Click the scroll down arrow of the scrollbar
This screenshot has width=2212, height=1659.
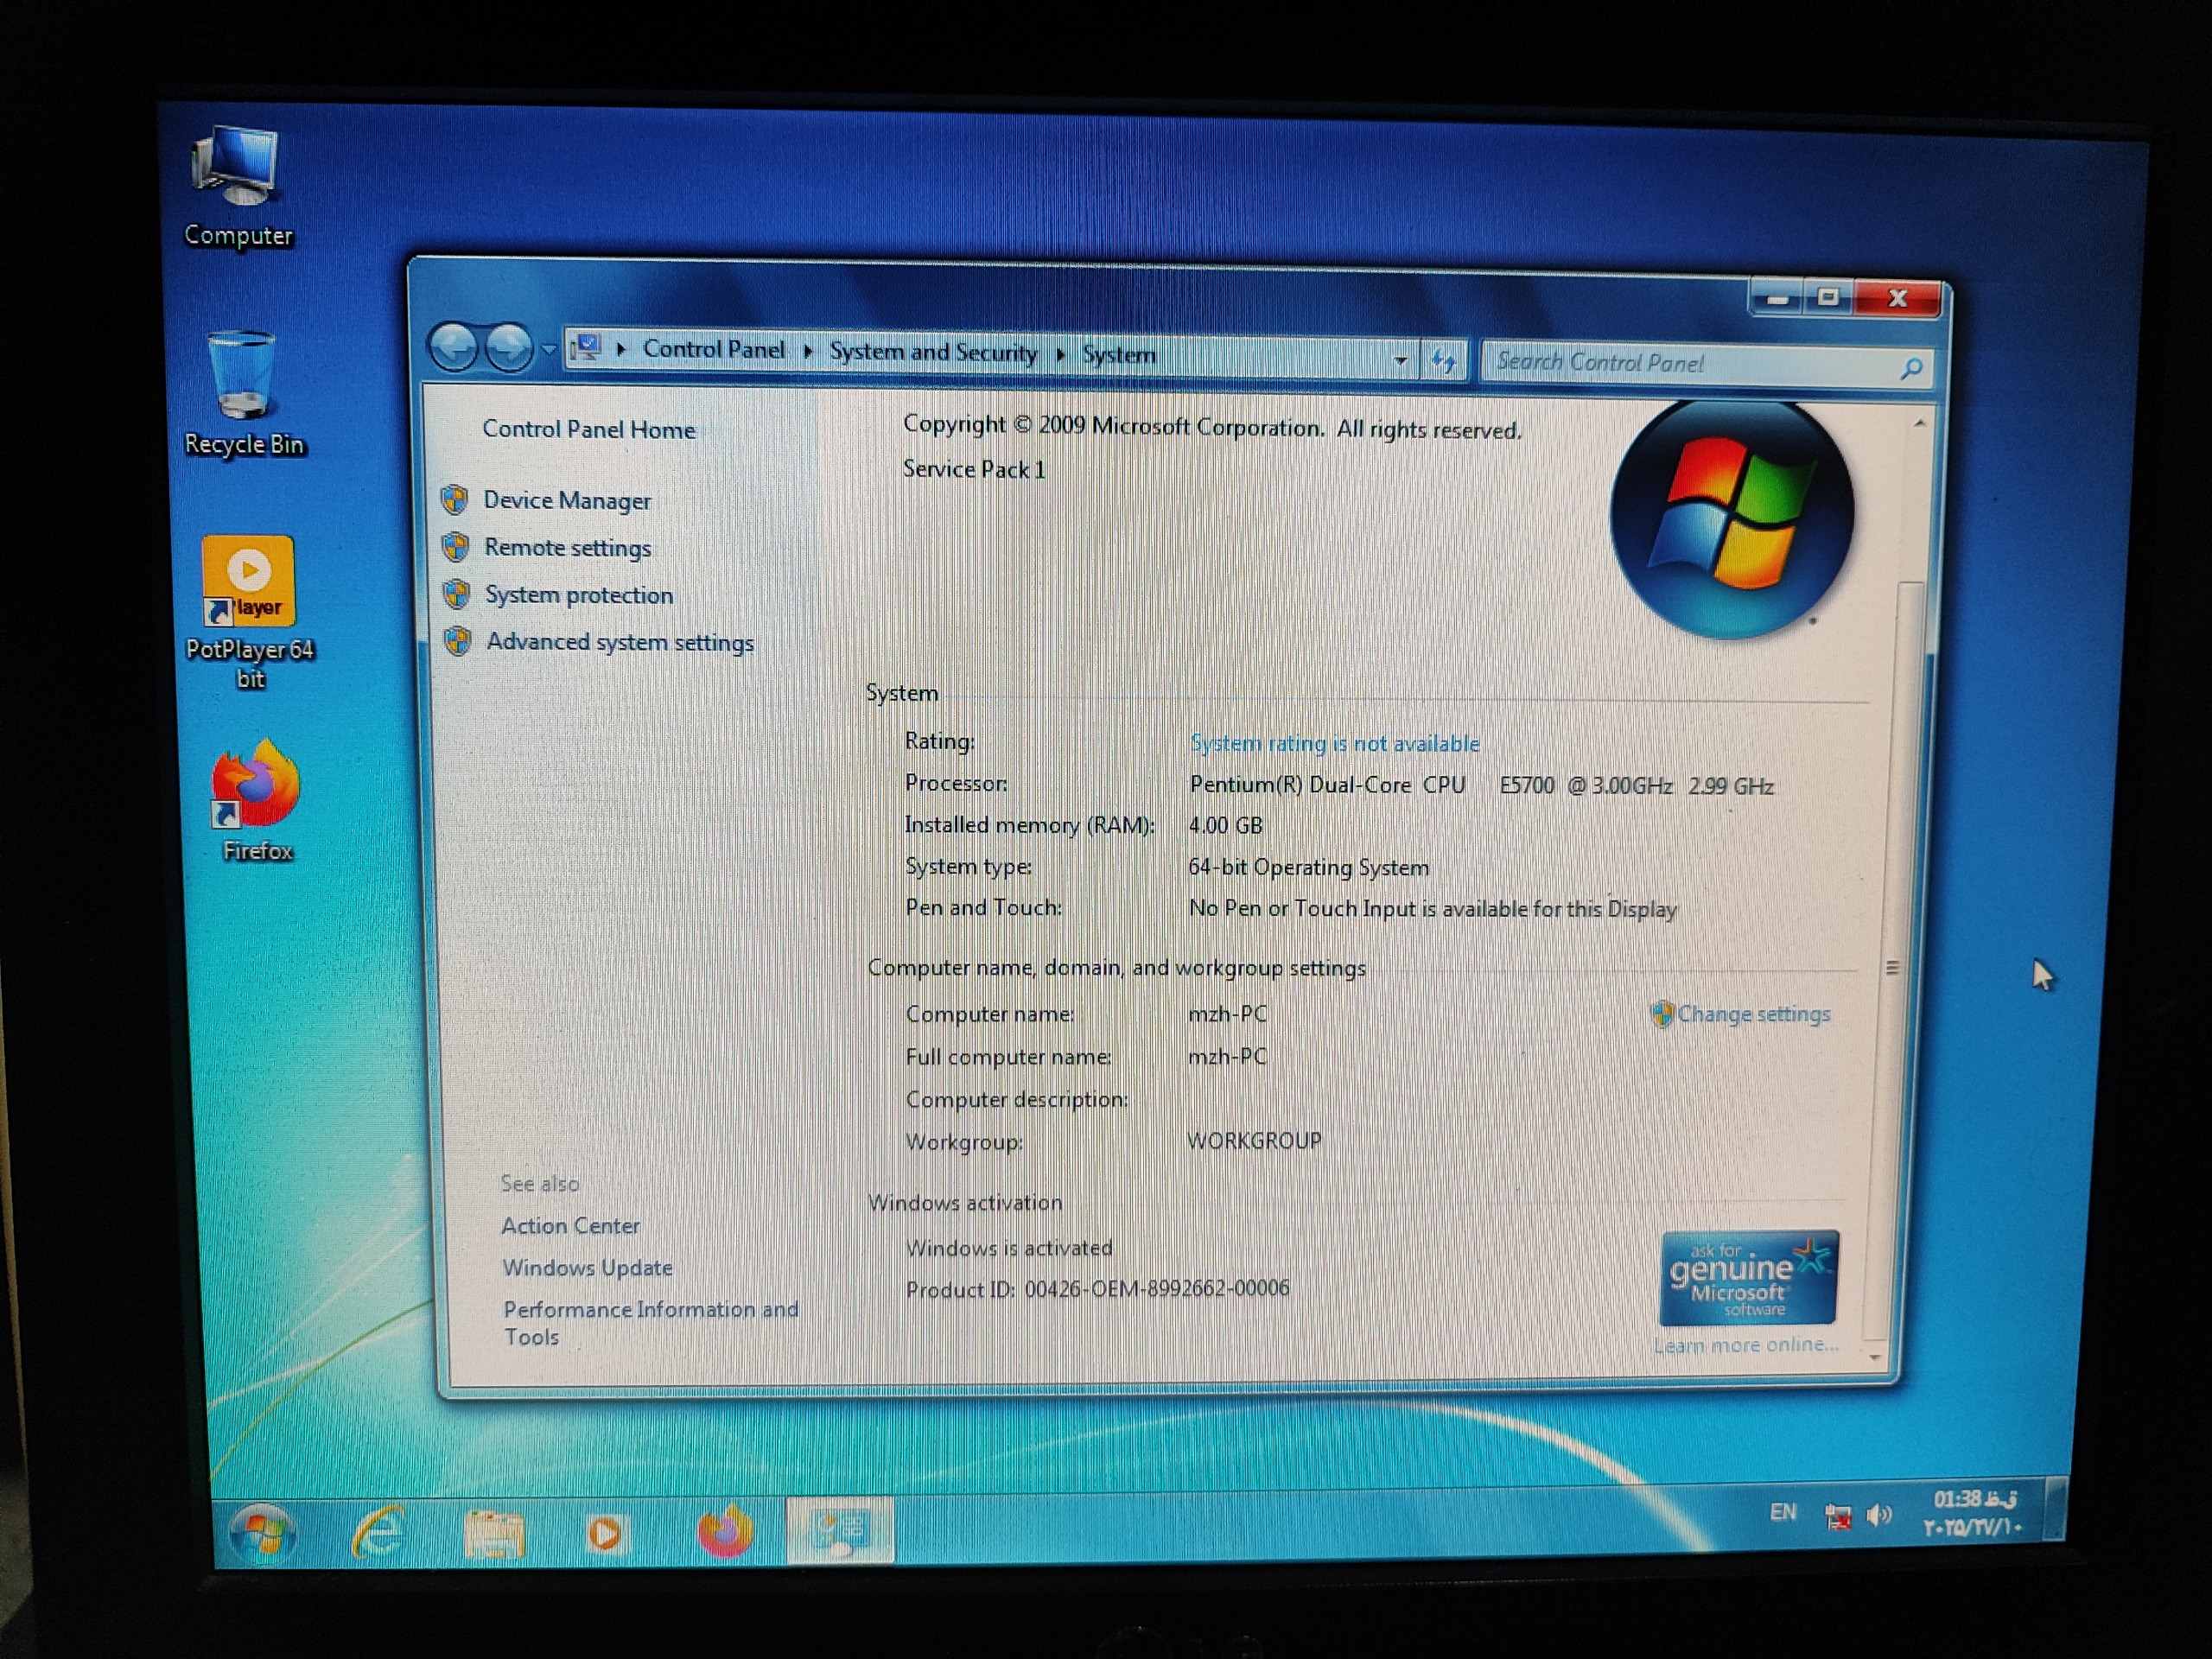[x=1875, y=1358]
